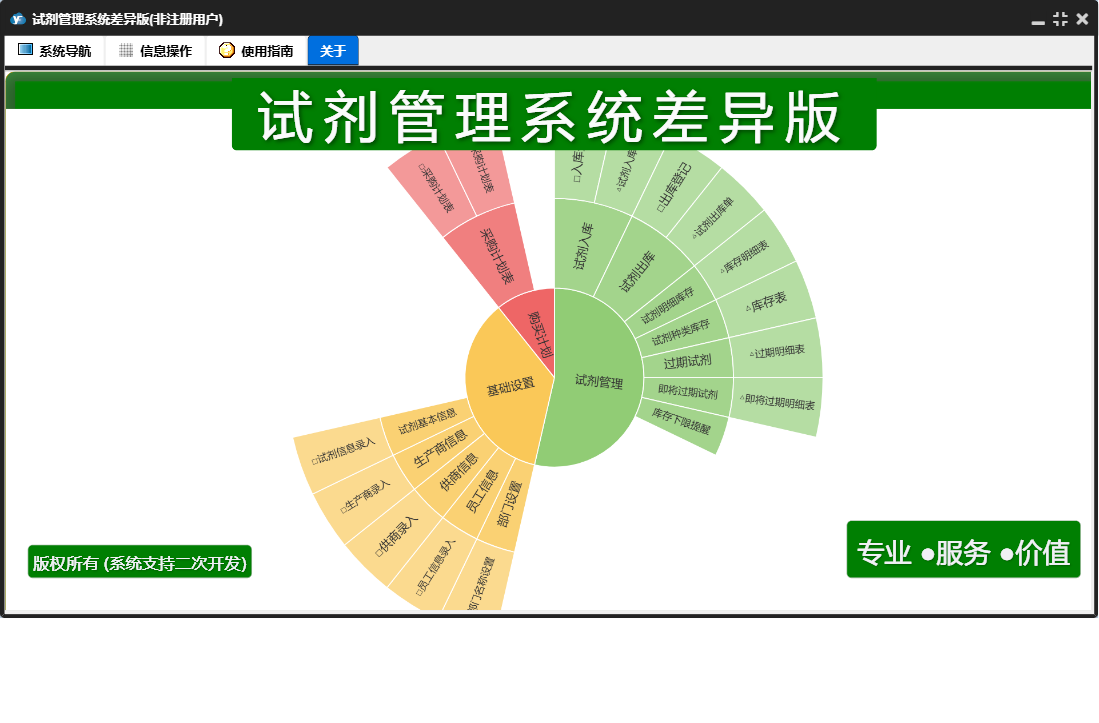1099x723 pixels.
Task: Open the □员工信息录入 entry segment
Action: point(435,568)
